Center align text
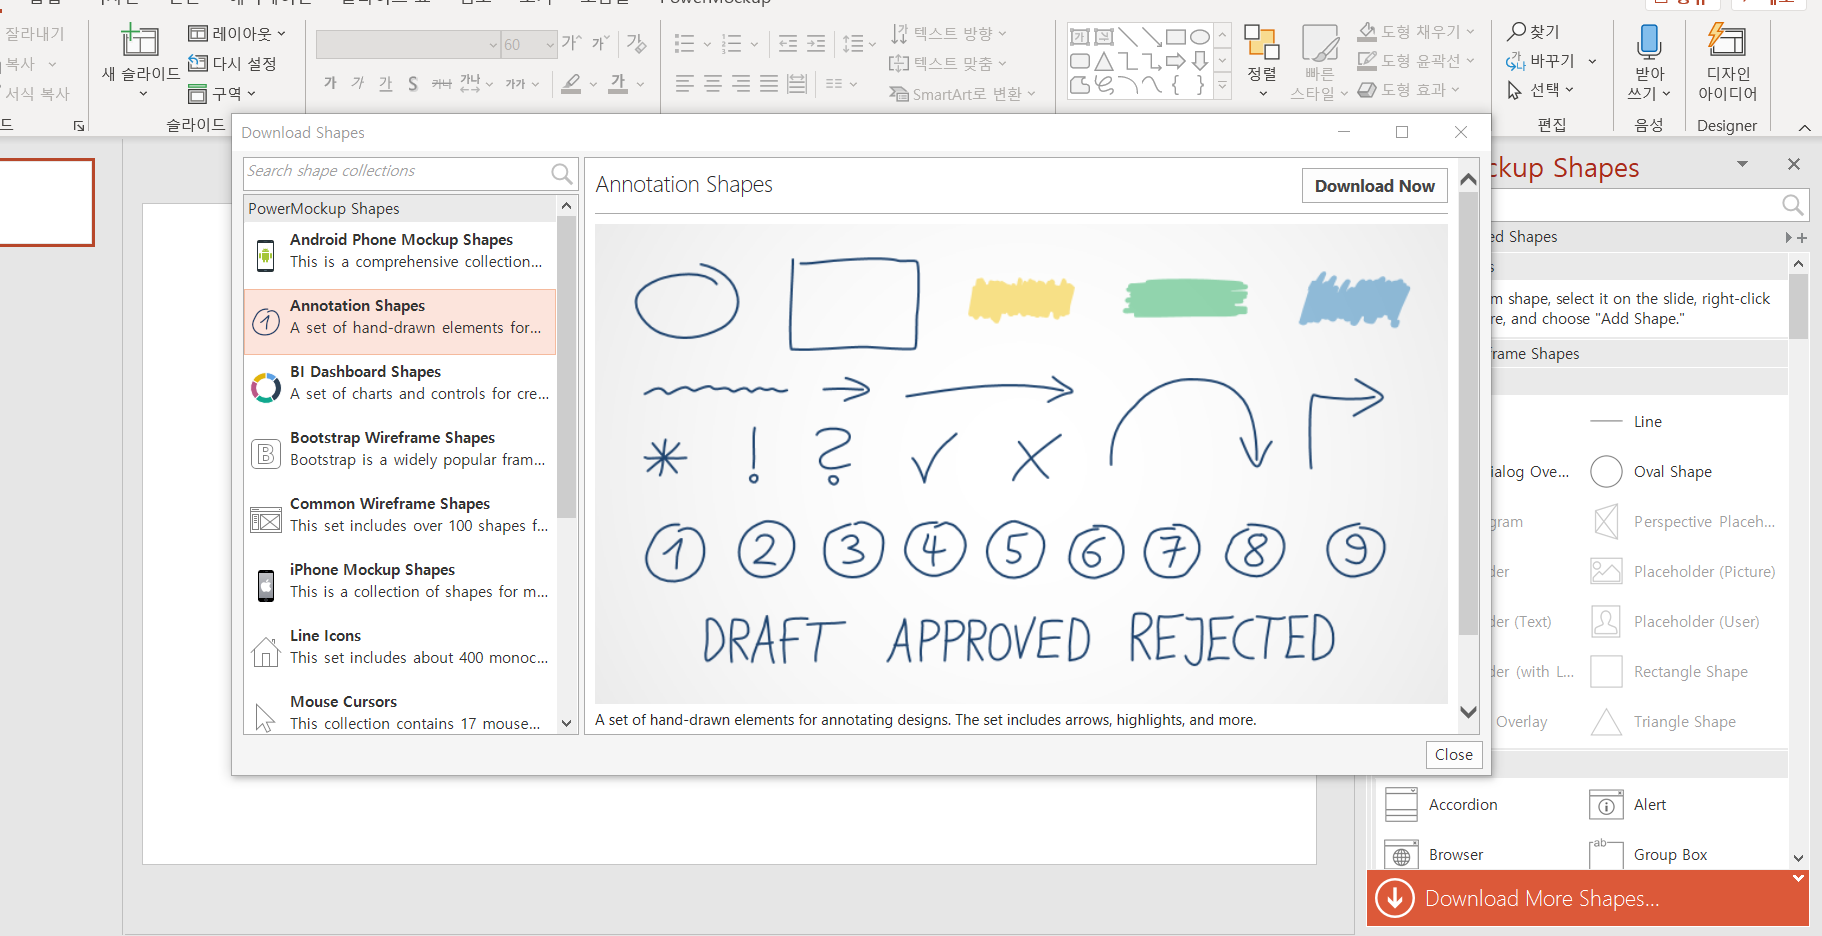This screenshot has height=936, width=1822. pyautogui.click(x=712, y=84)
